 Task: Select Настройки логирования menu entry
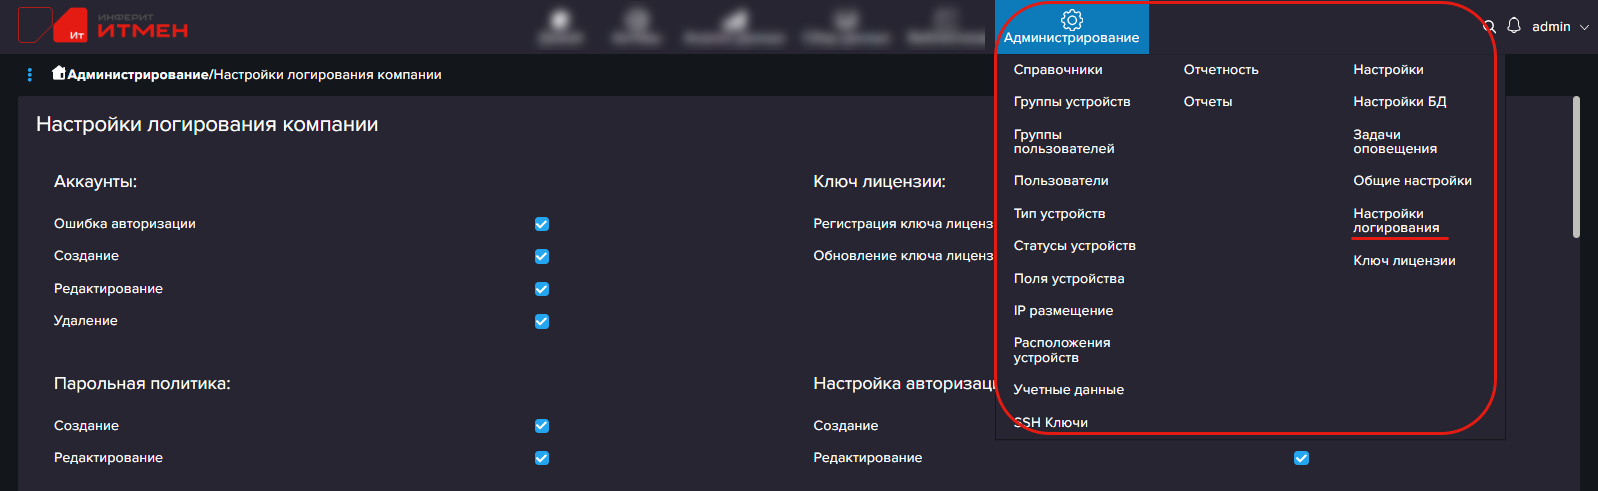tap(1395, 221)
